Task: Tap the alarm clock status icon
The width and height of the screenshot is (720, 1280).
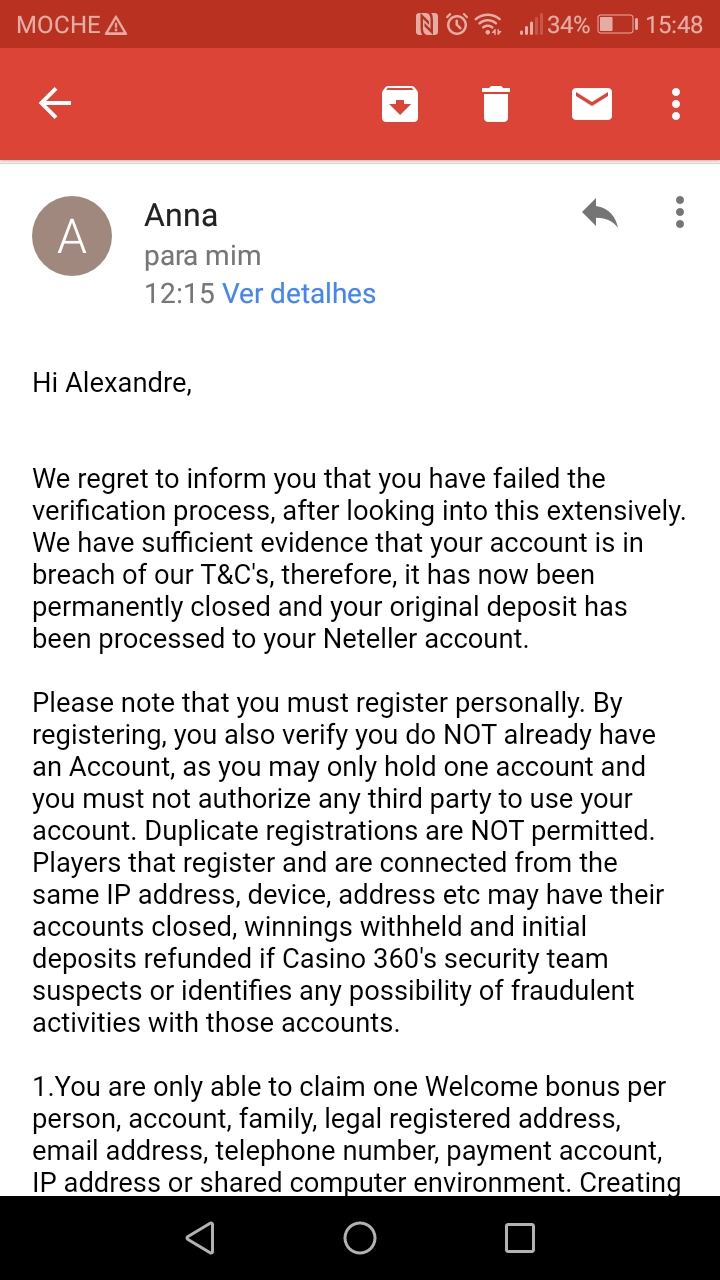Action: [457, 25]
